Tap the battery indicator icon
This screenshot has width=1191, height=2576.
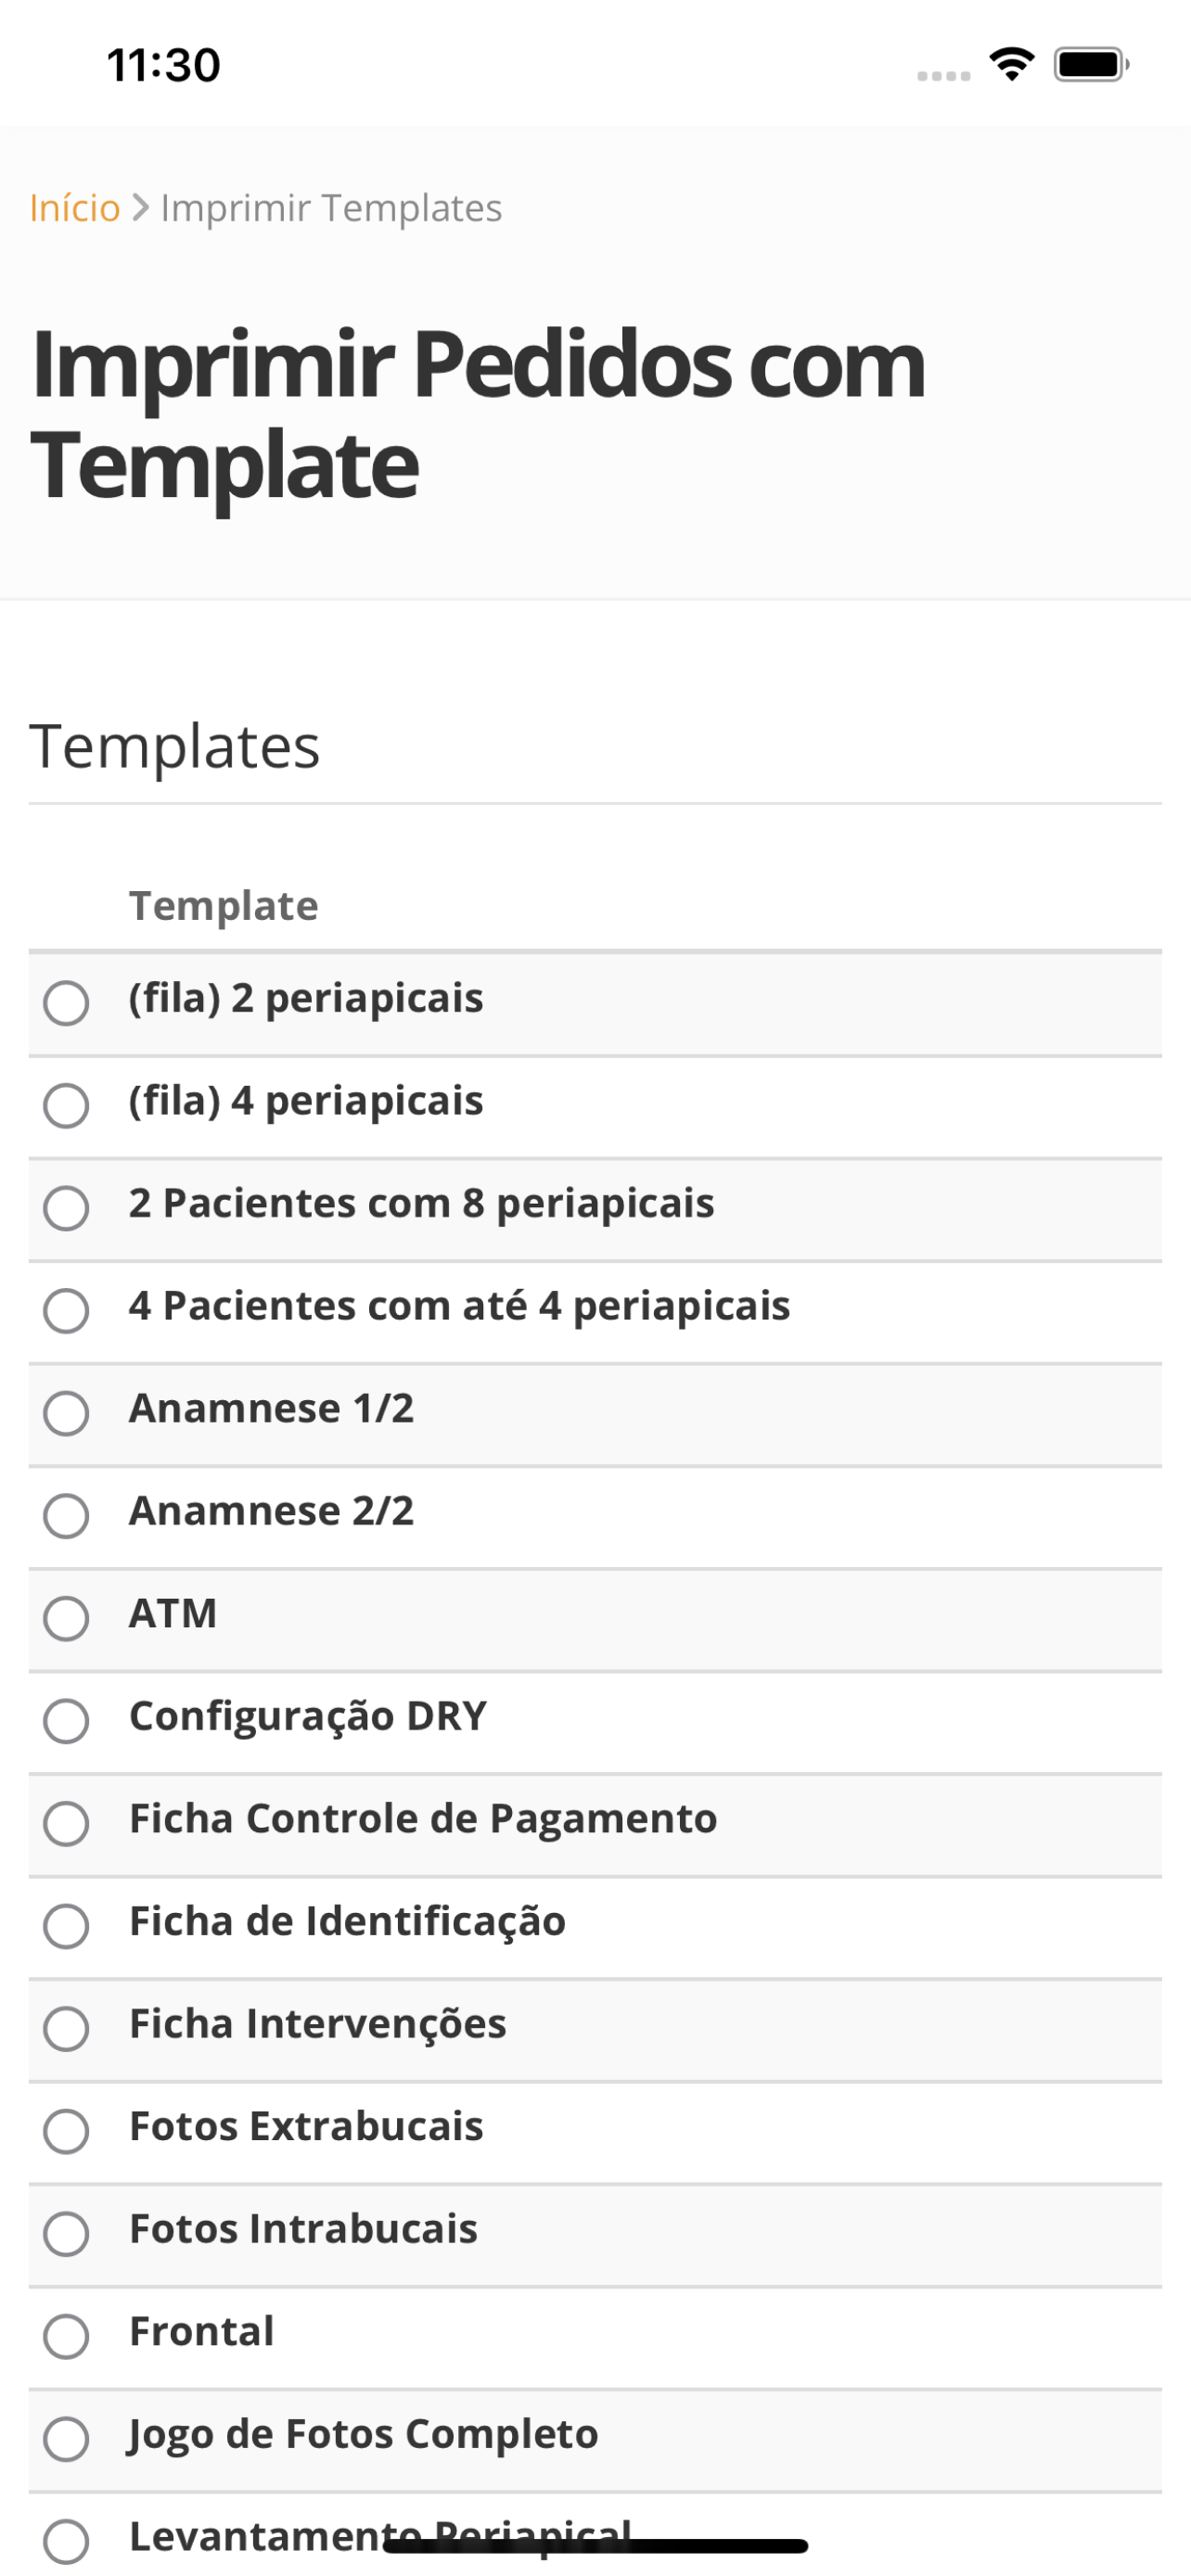point(1091,65)
